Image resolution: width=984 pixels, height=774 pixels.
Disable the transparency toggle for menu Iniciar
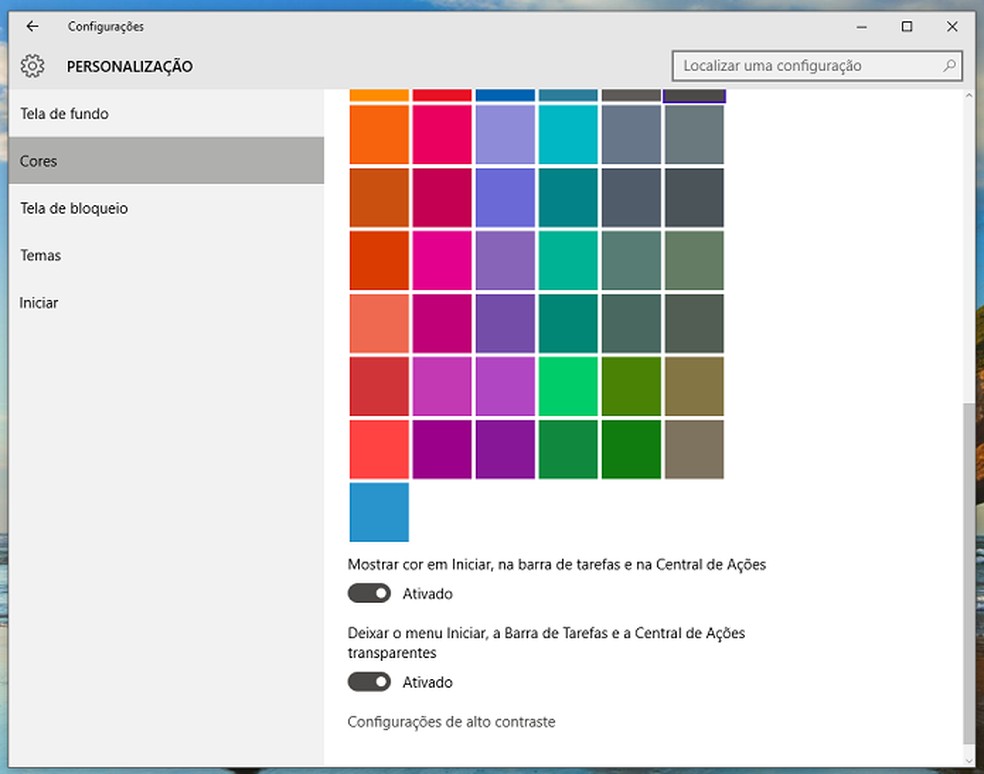coord(369,682)
